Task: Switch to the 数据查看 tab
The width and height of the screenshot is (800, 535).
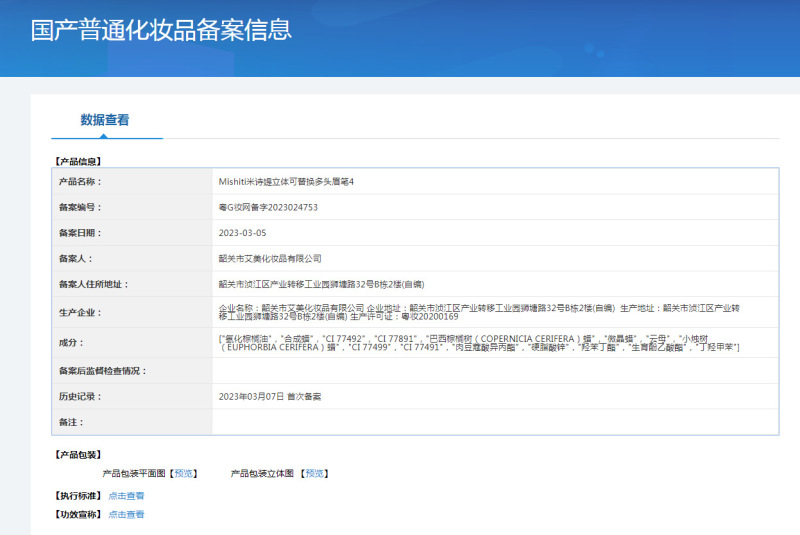Action: [x=105, y=120]
